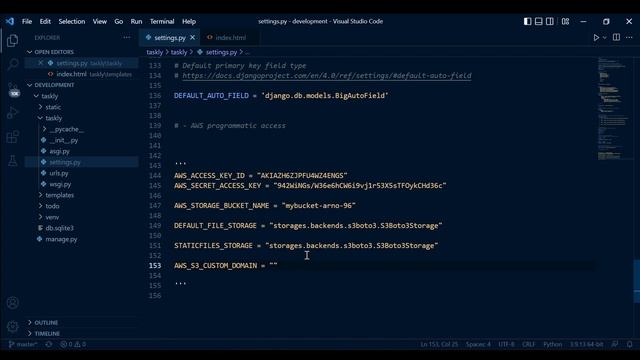640x360 pixels.
Task: Open the Testing flask view
Action: point(13,160)
